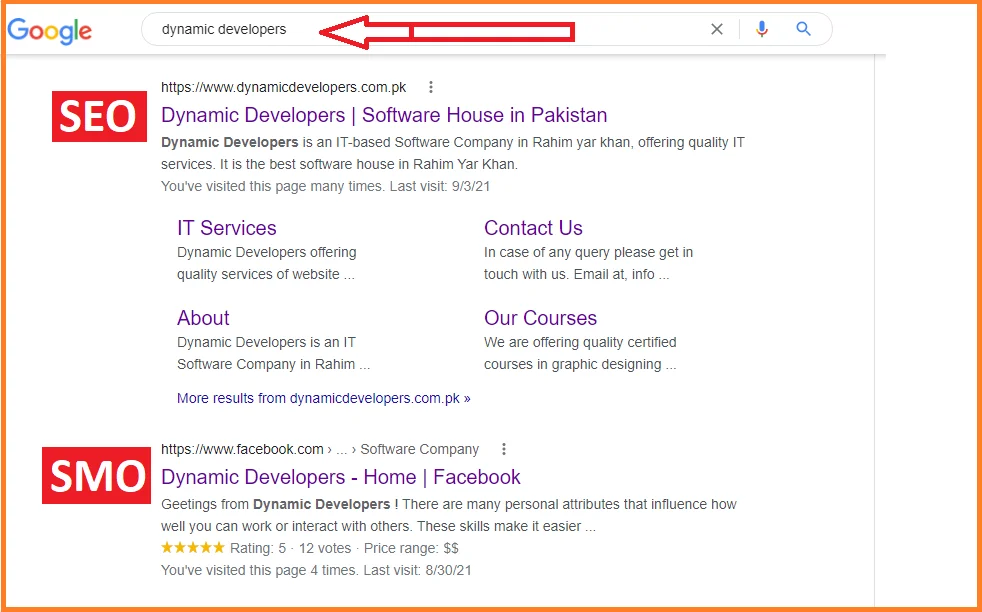Open the 'Contact Us' sitelink
This screenshot has height=612, width=982.
[x=534, y=228]
